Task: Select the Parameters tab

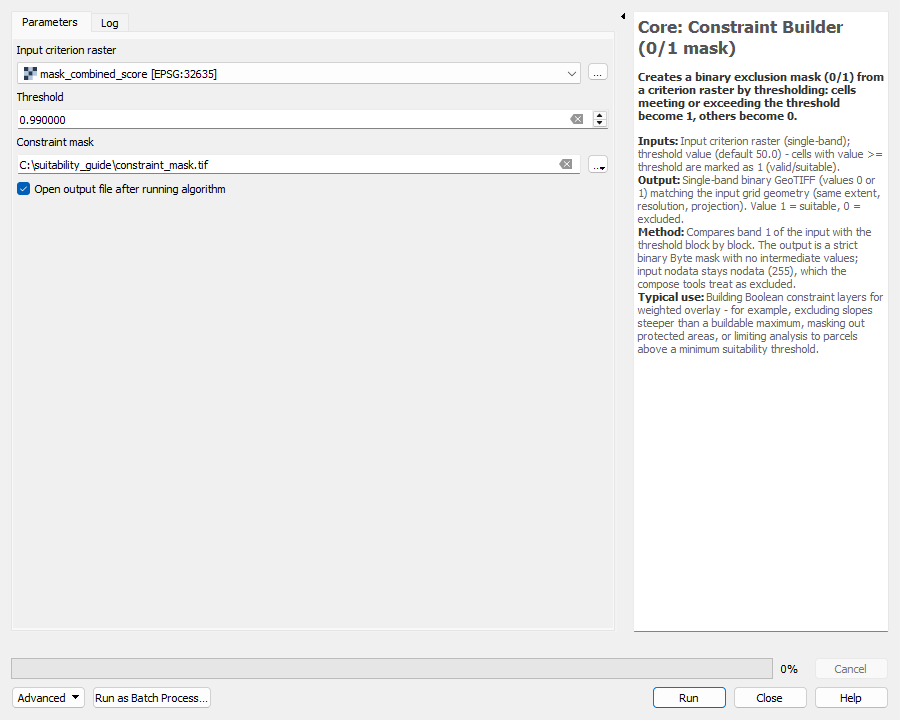Action: coord(50,22)
